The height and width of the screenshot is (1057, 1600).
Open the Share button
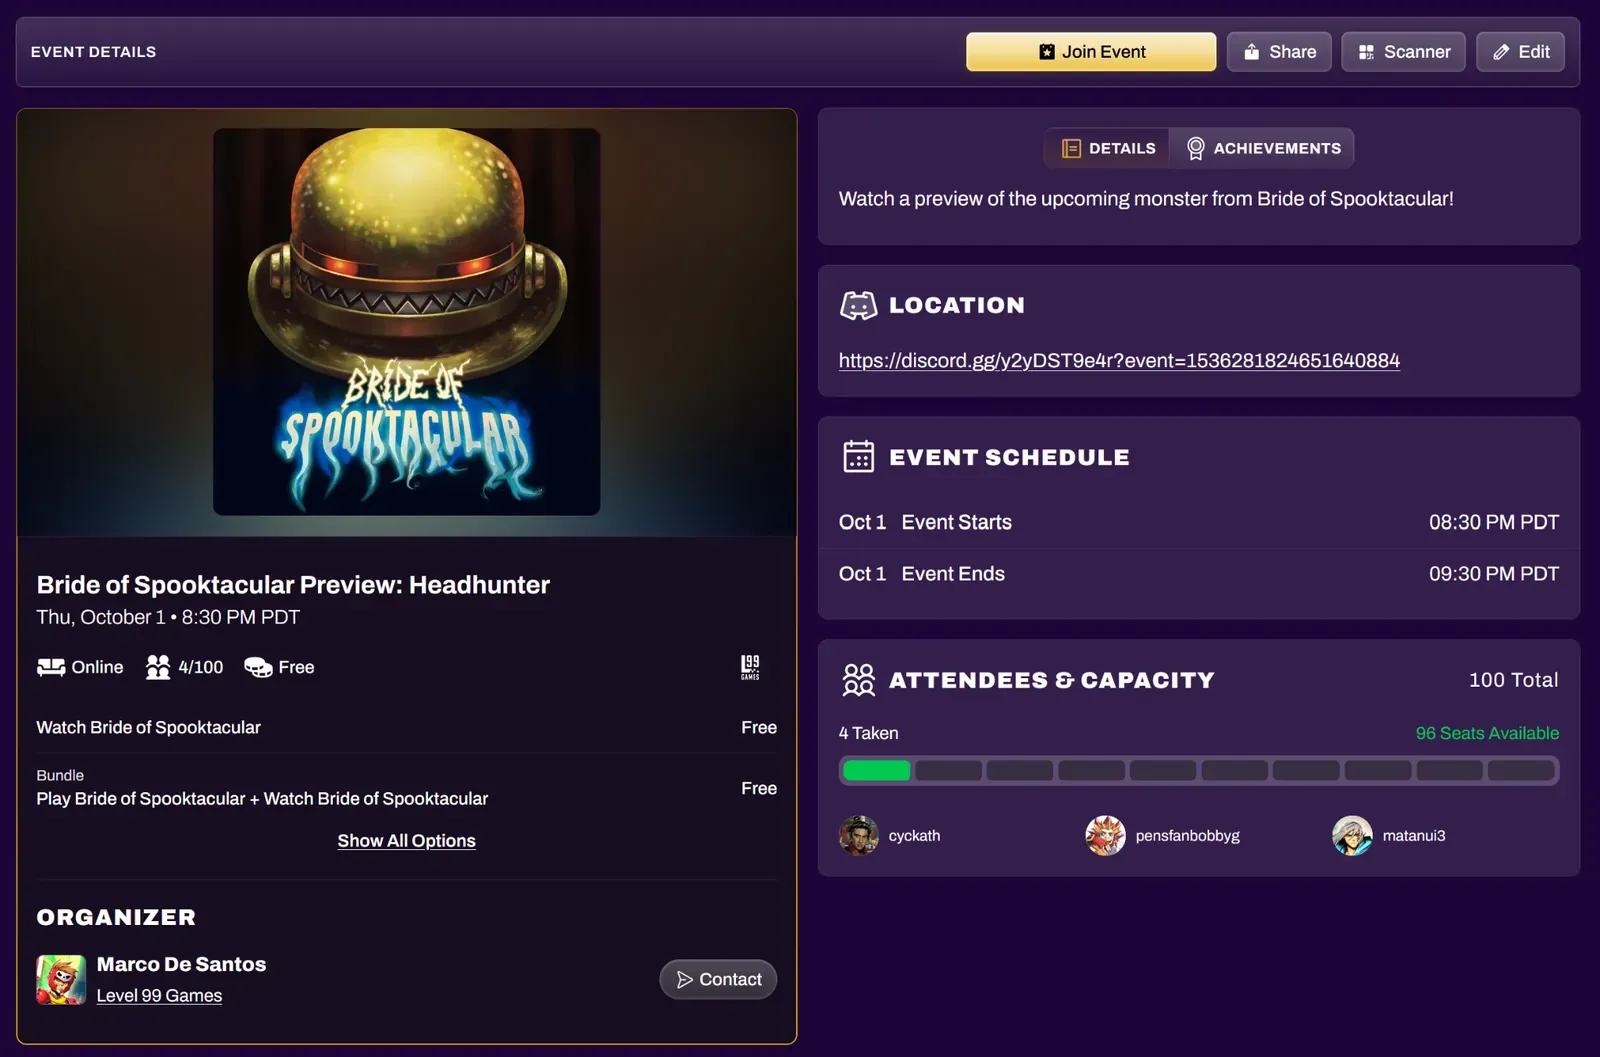pyautogui.click(x=1279, y=52)
